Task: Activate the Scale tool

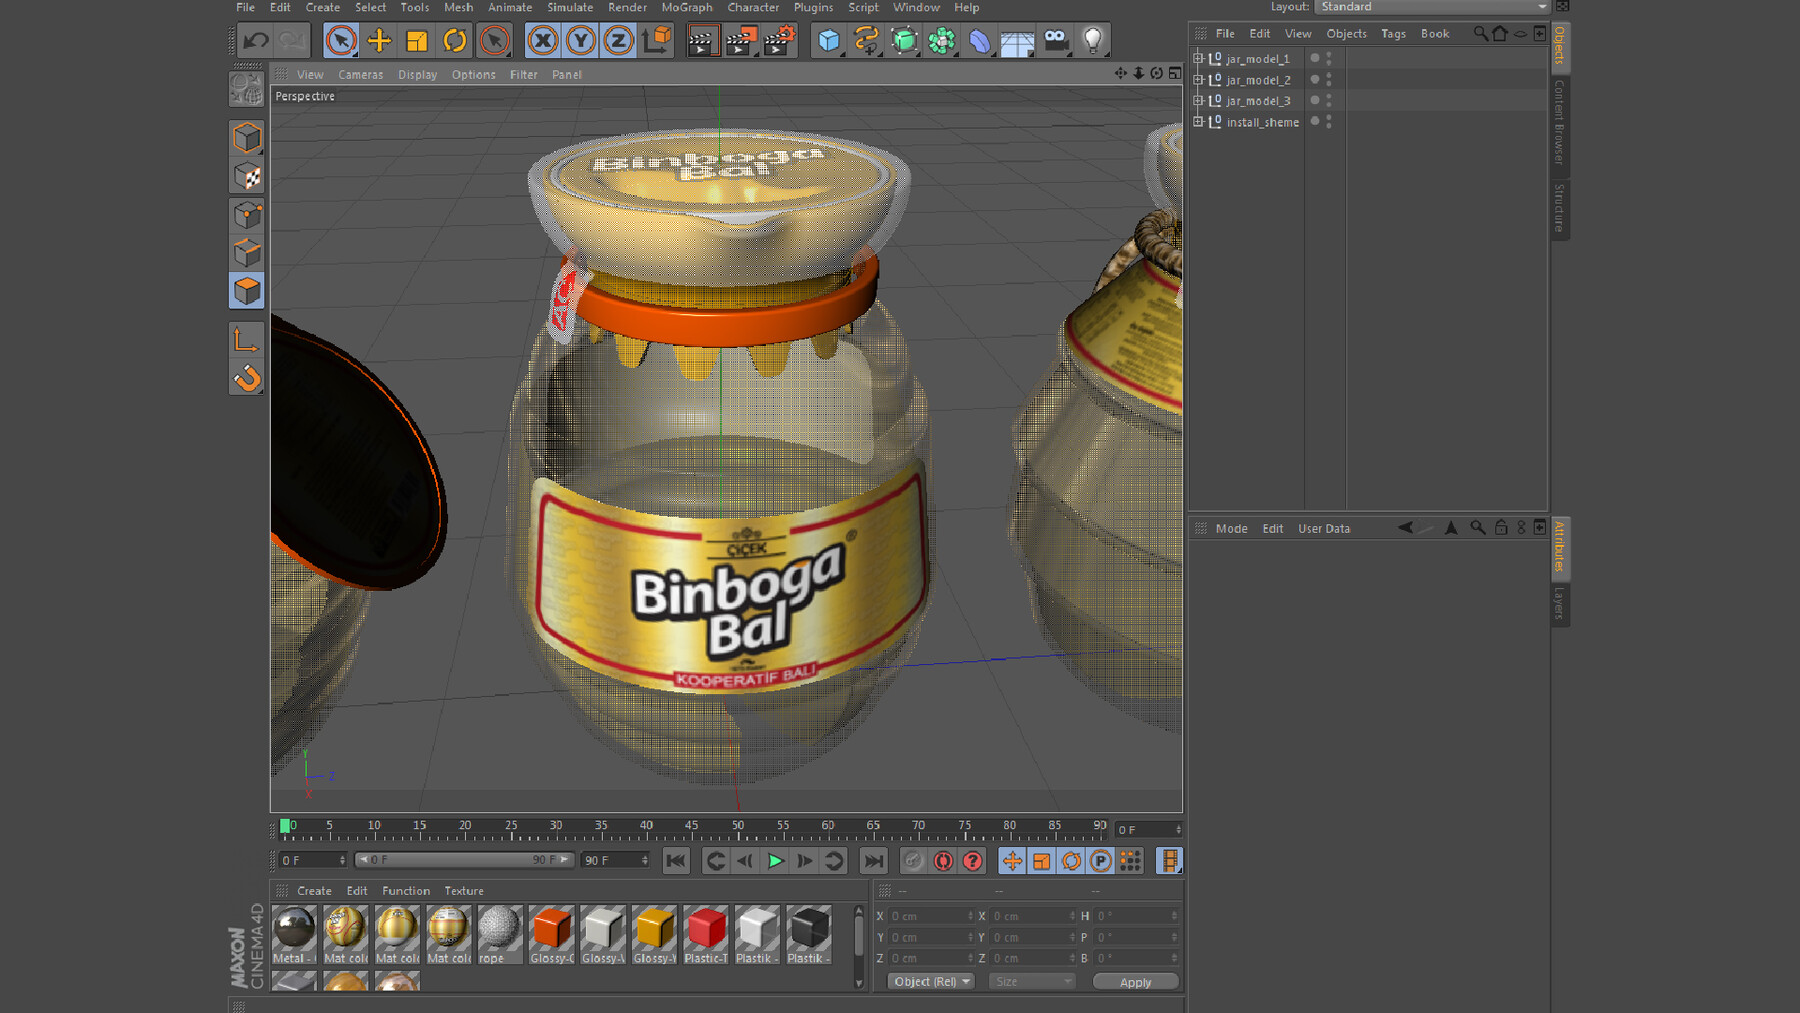Action: [417, 39]
